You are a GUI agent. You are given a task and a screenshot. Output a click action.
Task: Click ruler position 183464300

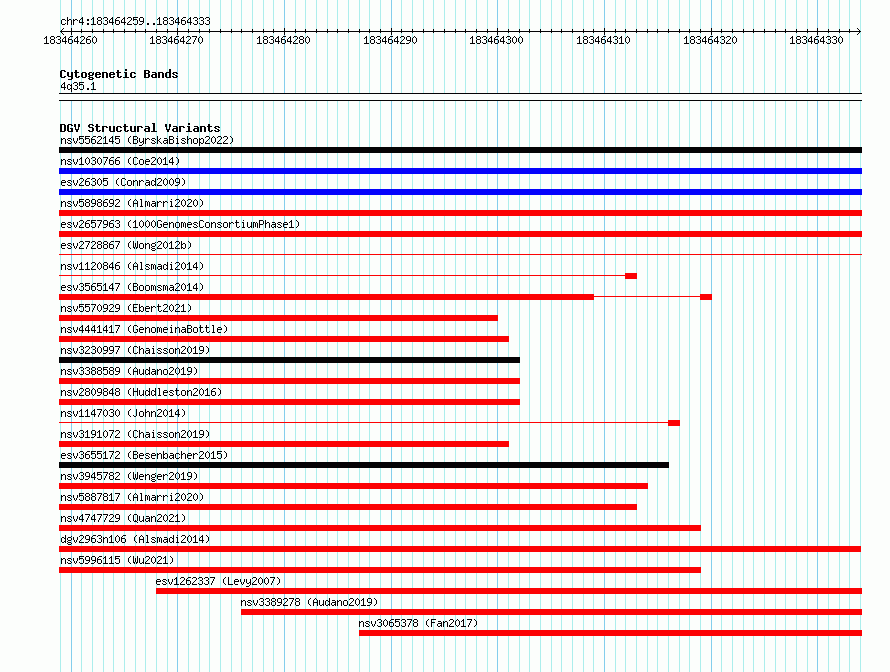pyautogui.click(x=497, y=40)
